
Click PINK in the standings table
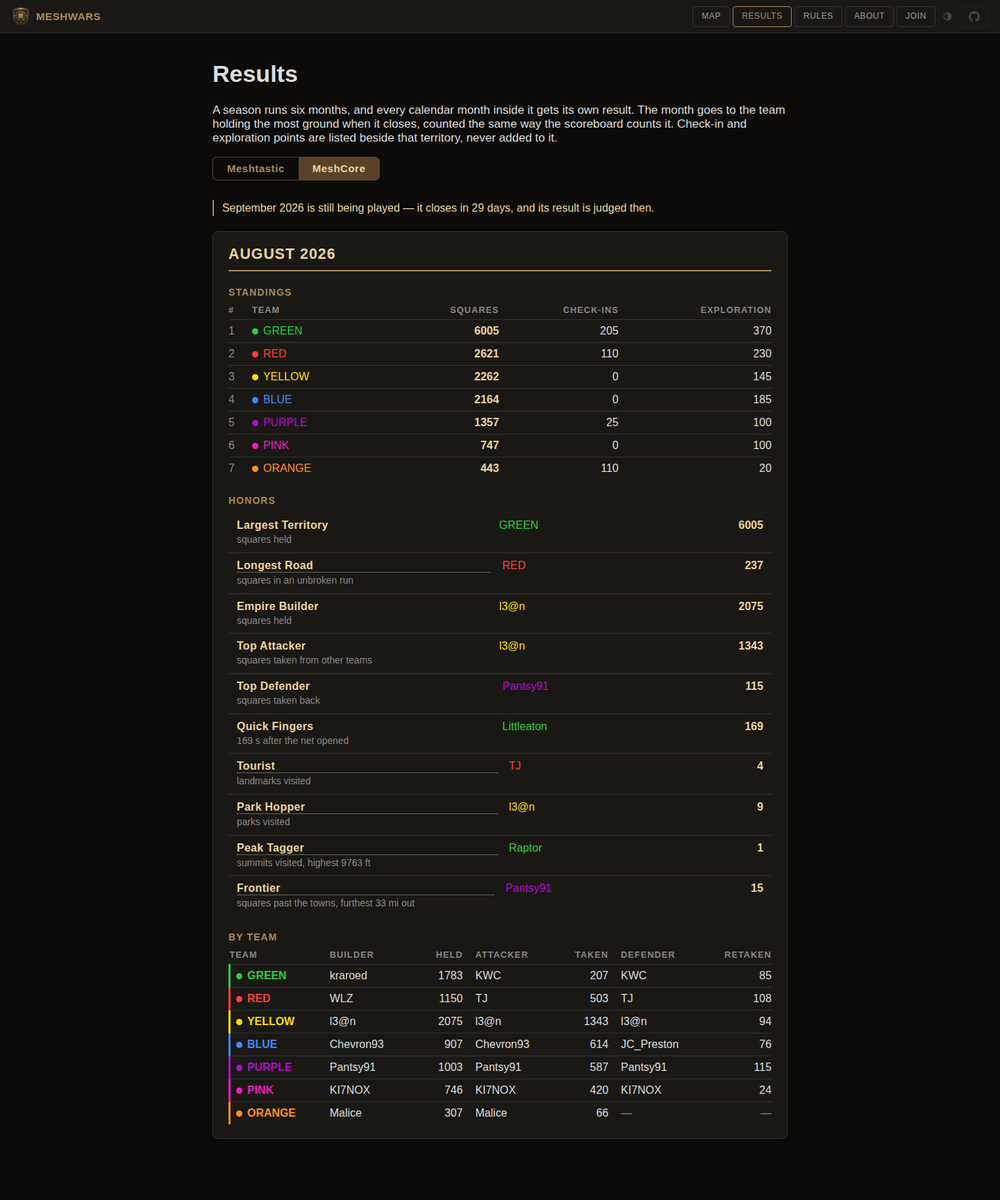click(x=277, y=445)
